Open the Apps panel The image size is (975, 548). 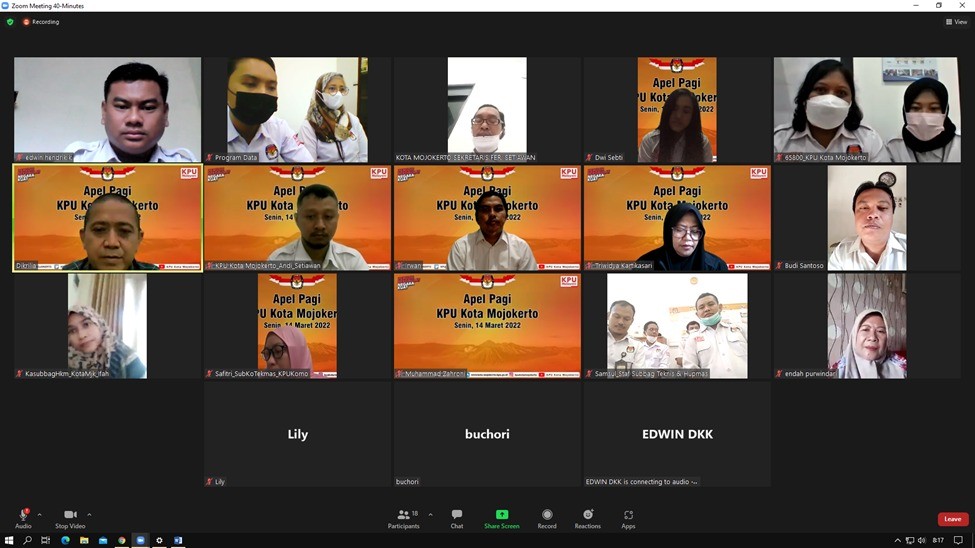(628, 515)
